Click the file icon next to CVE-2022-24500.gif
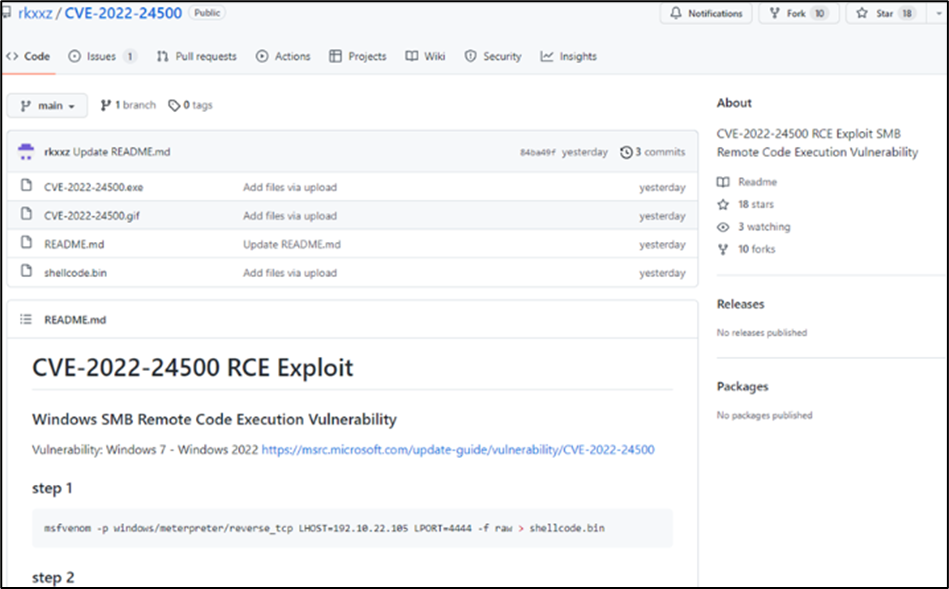 [x=26, y=213]
